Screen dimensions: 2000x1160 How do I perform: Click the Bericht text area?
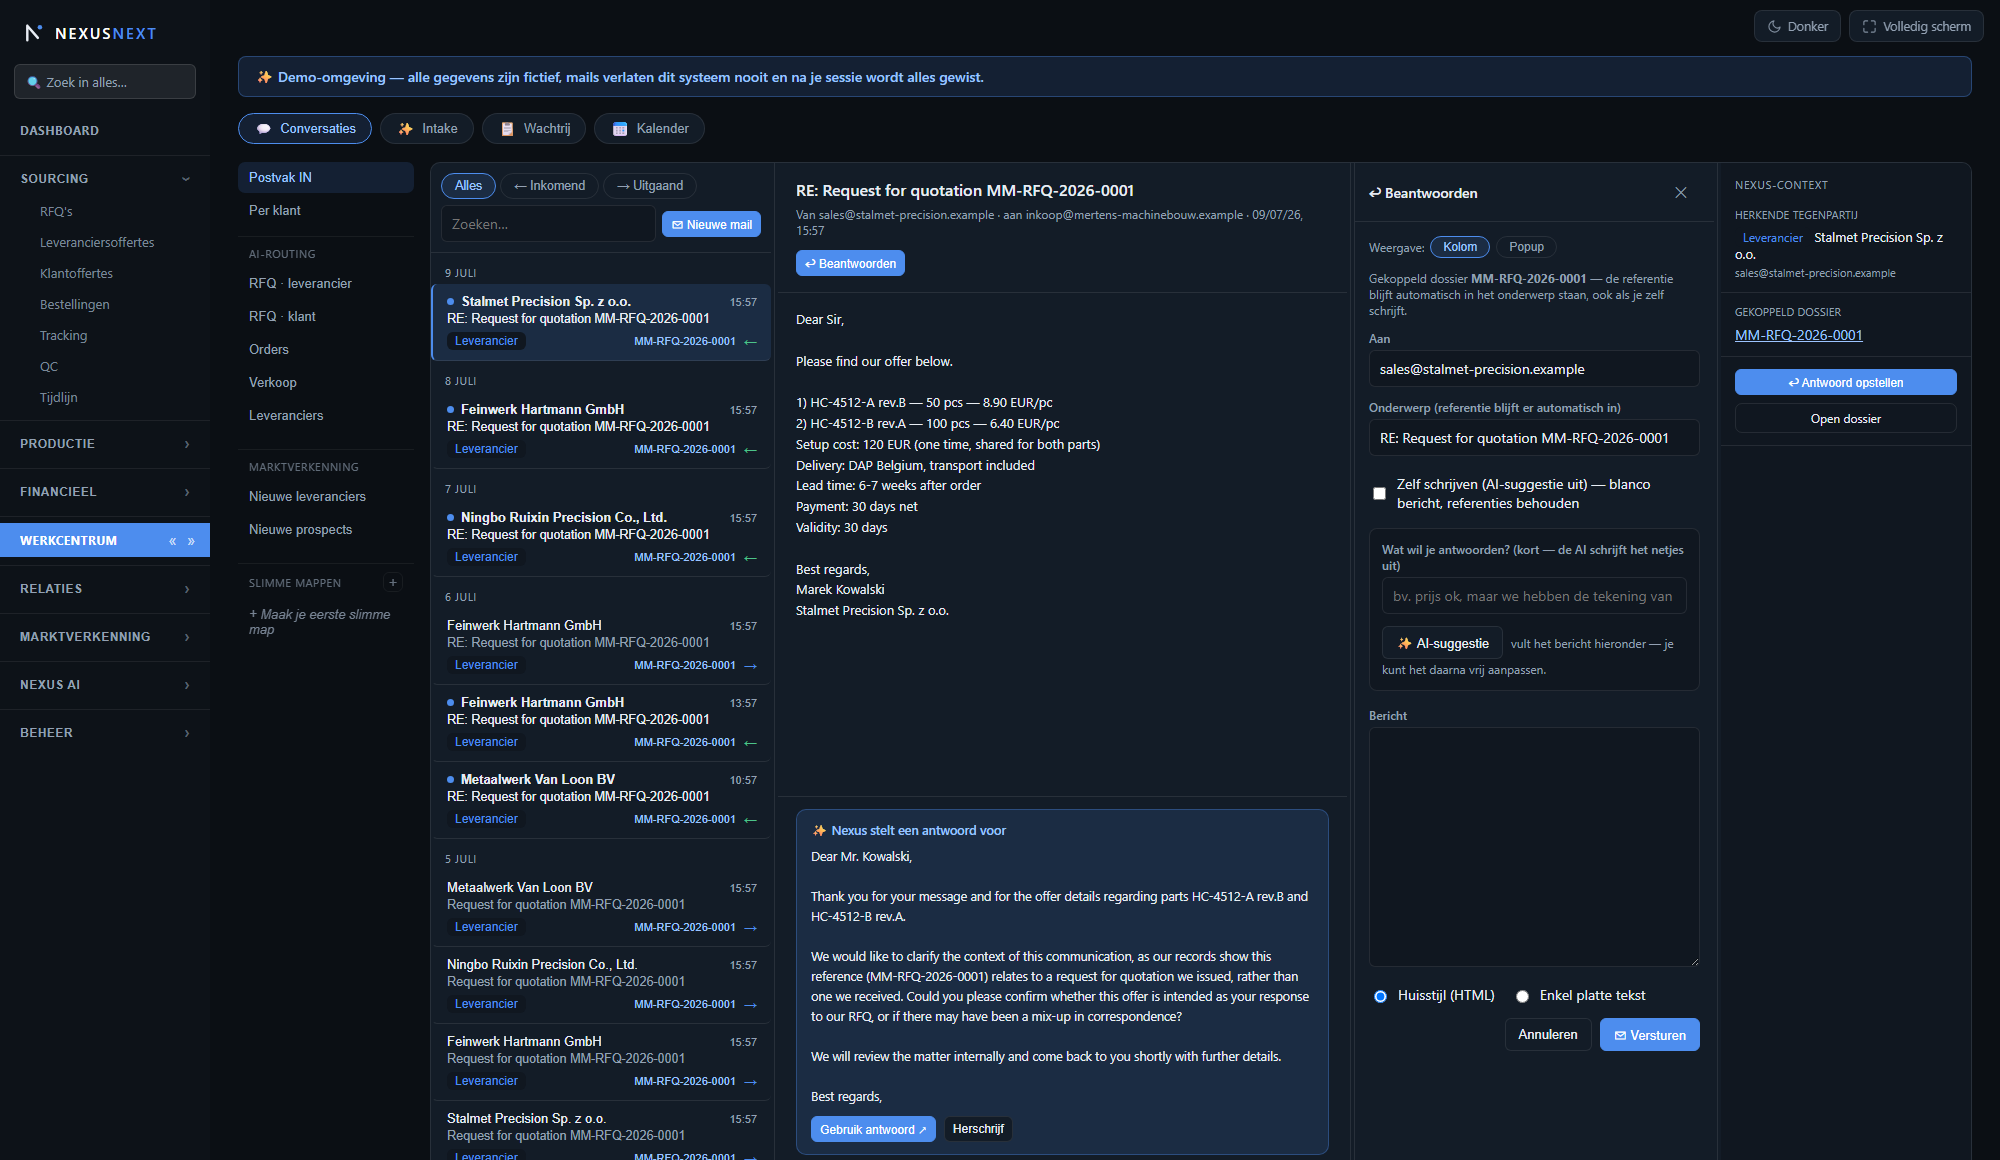1534,847
